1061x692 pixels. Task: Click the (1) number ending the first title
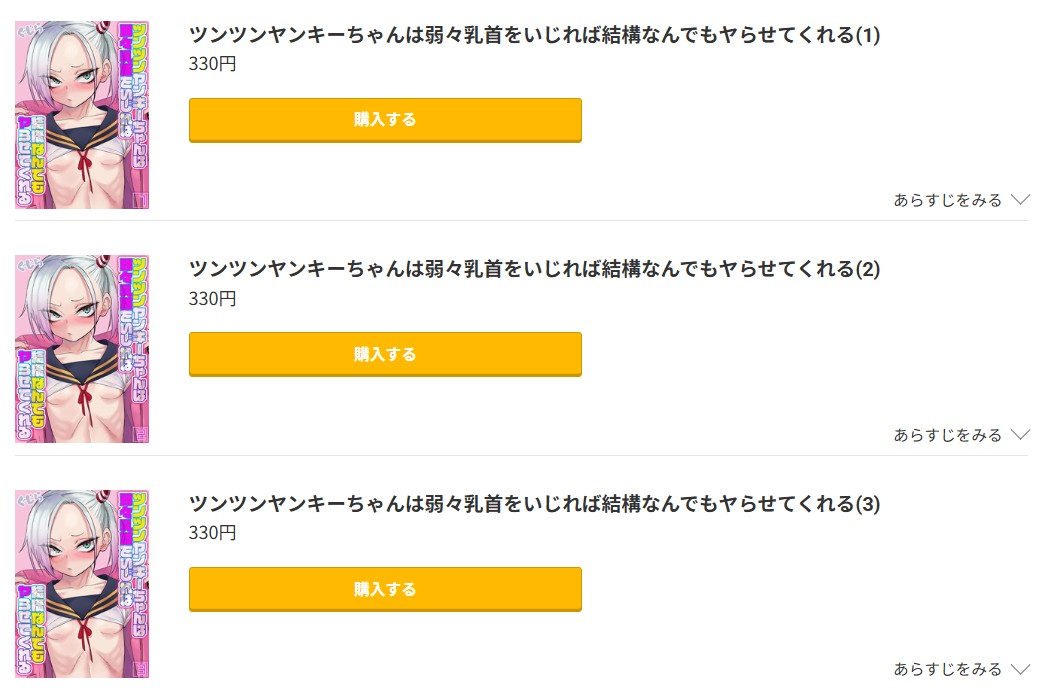point(868,35)
